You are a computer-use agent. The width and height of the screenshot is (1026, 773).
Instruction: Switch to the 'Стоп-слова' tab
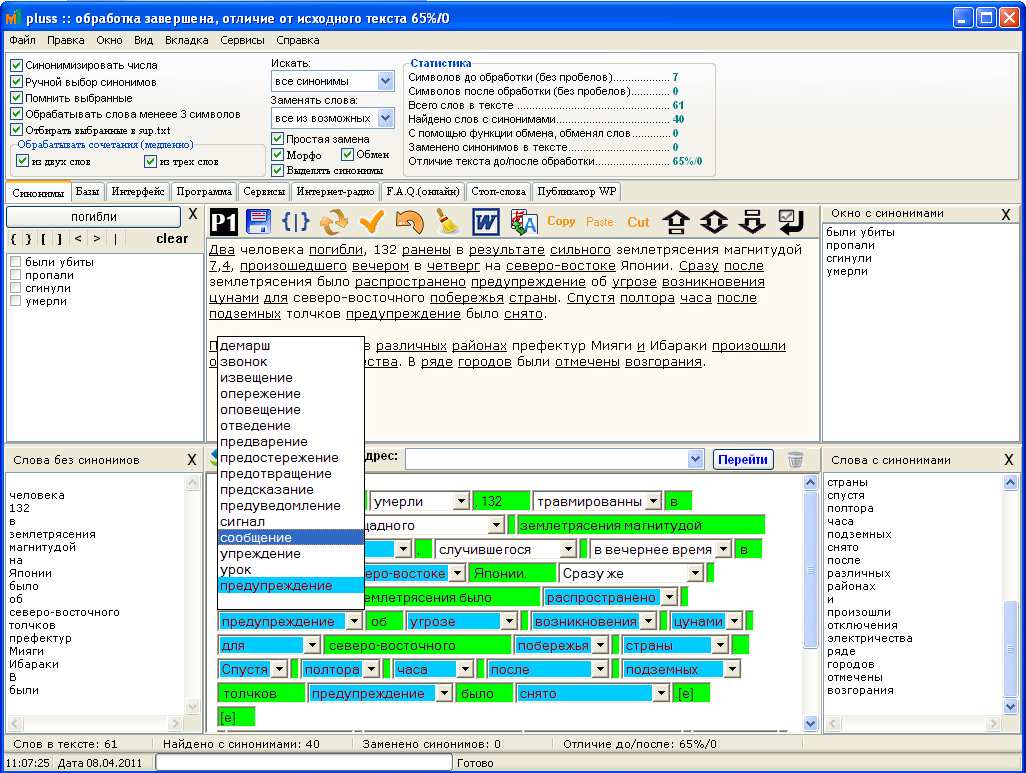[498, 191]
